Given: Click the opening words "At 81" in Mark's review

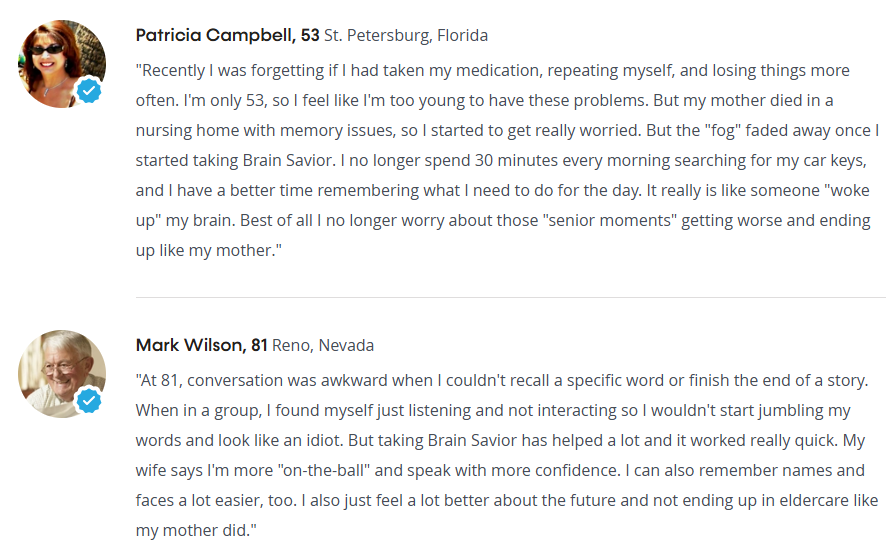Looking at the screenshot, I should click(x=163, y=381).
